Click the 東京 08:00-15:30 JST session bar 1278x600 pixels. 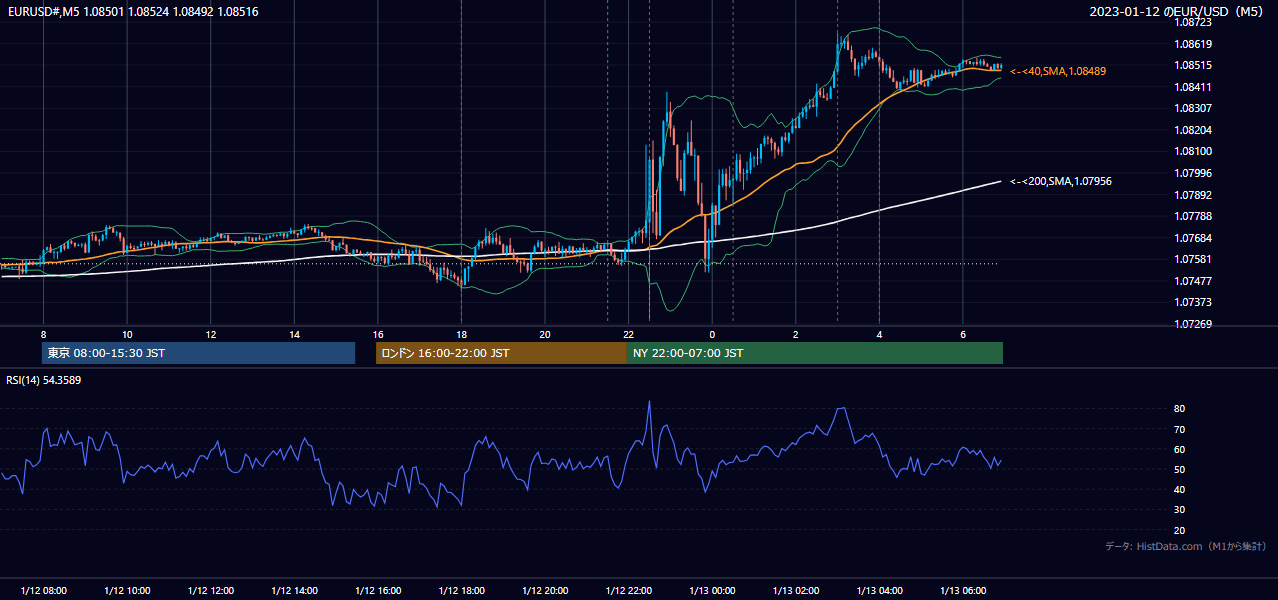[x=198, y=353]
